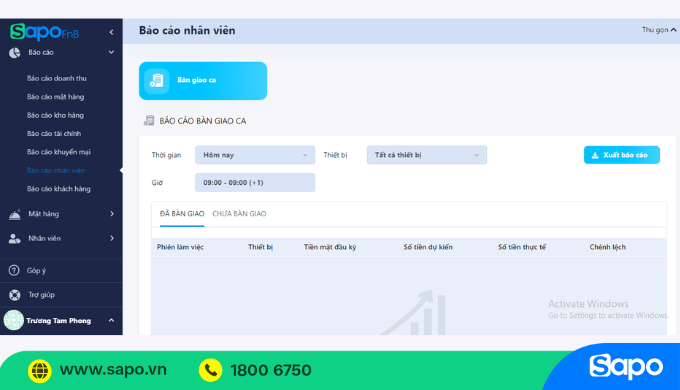Visit the www.sapo.vn link
The height and width of the screenshot is (390, 680).
point(113,370)
